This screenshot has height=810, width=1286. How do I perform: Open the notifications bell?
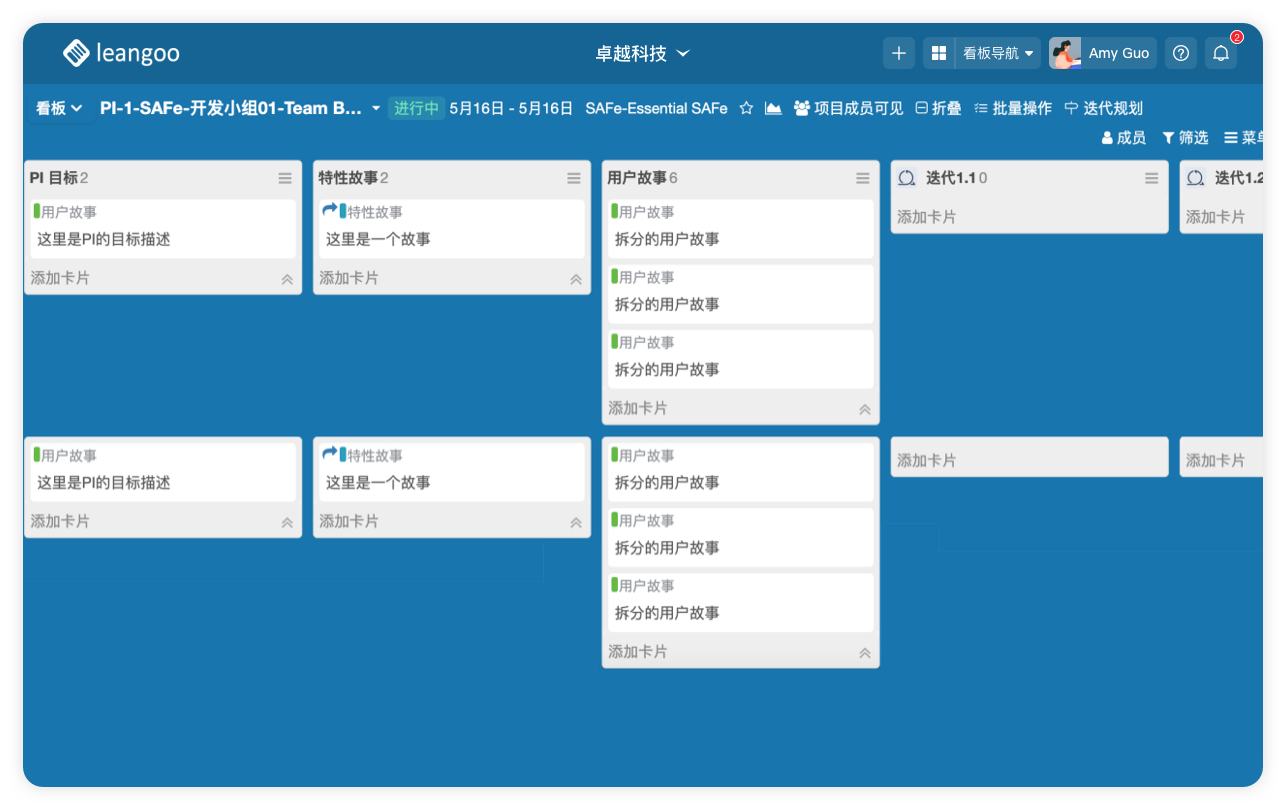[1221, 54]
